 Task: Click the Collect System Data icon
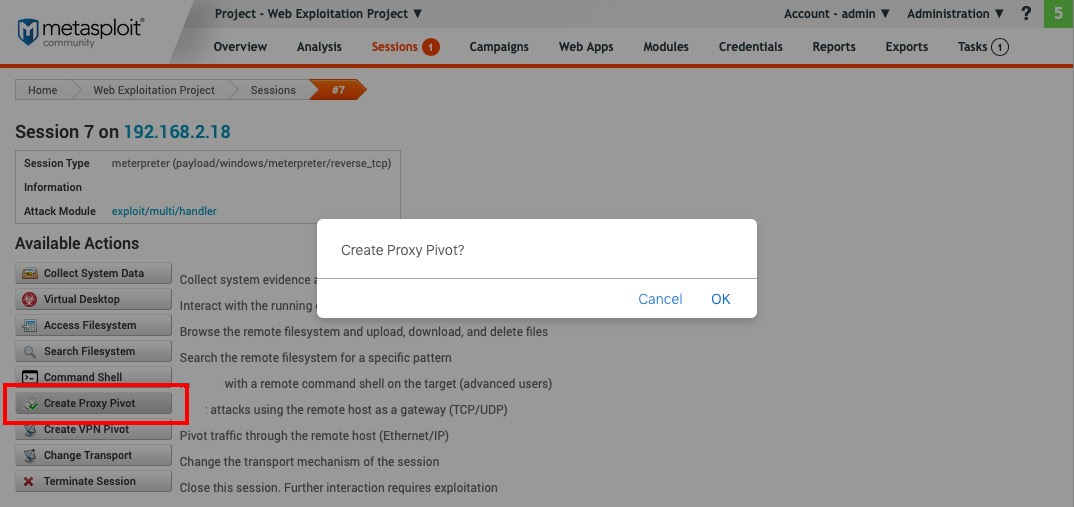tap(30, 273)
